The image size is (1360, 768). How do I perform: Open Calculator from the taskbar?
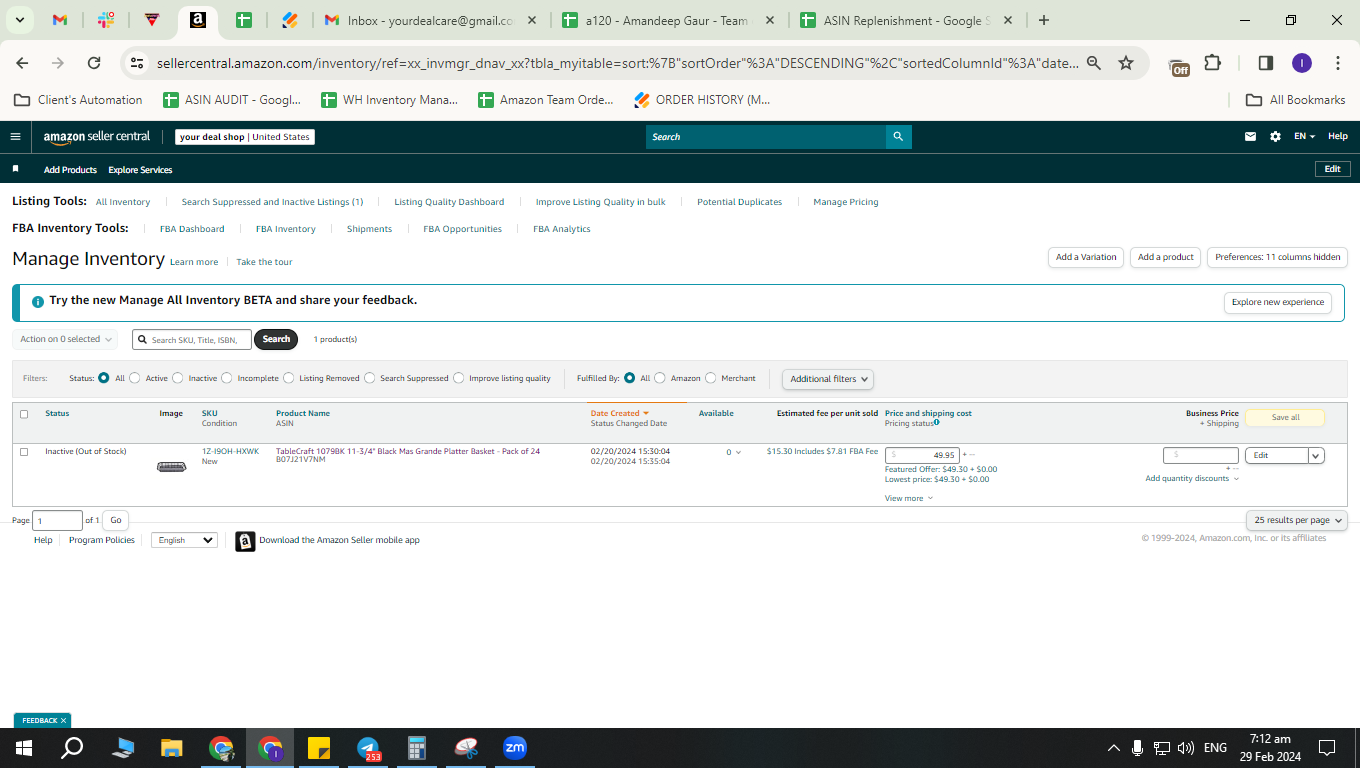pos(417,748)
